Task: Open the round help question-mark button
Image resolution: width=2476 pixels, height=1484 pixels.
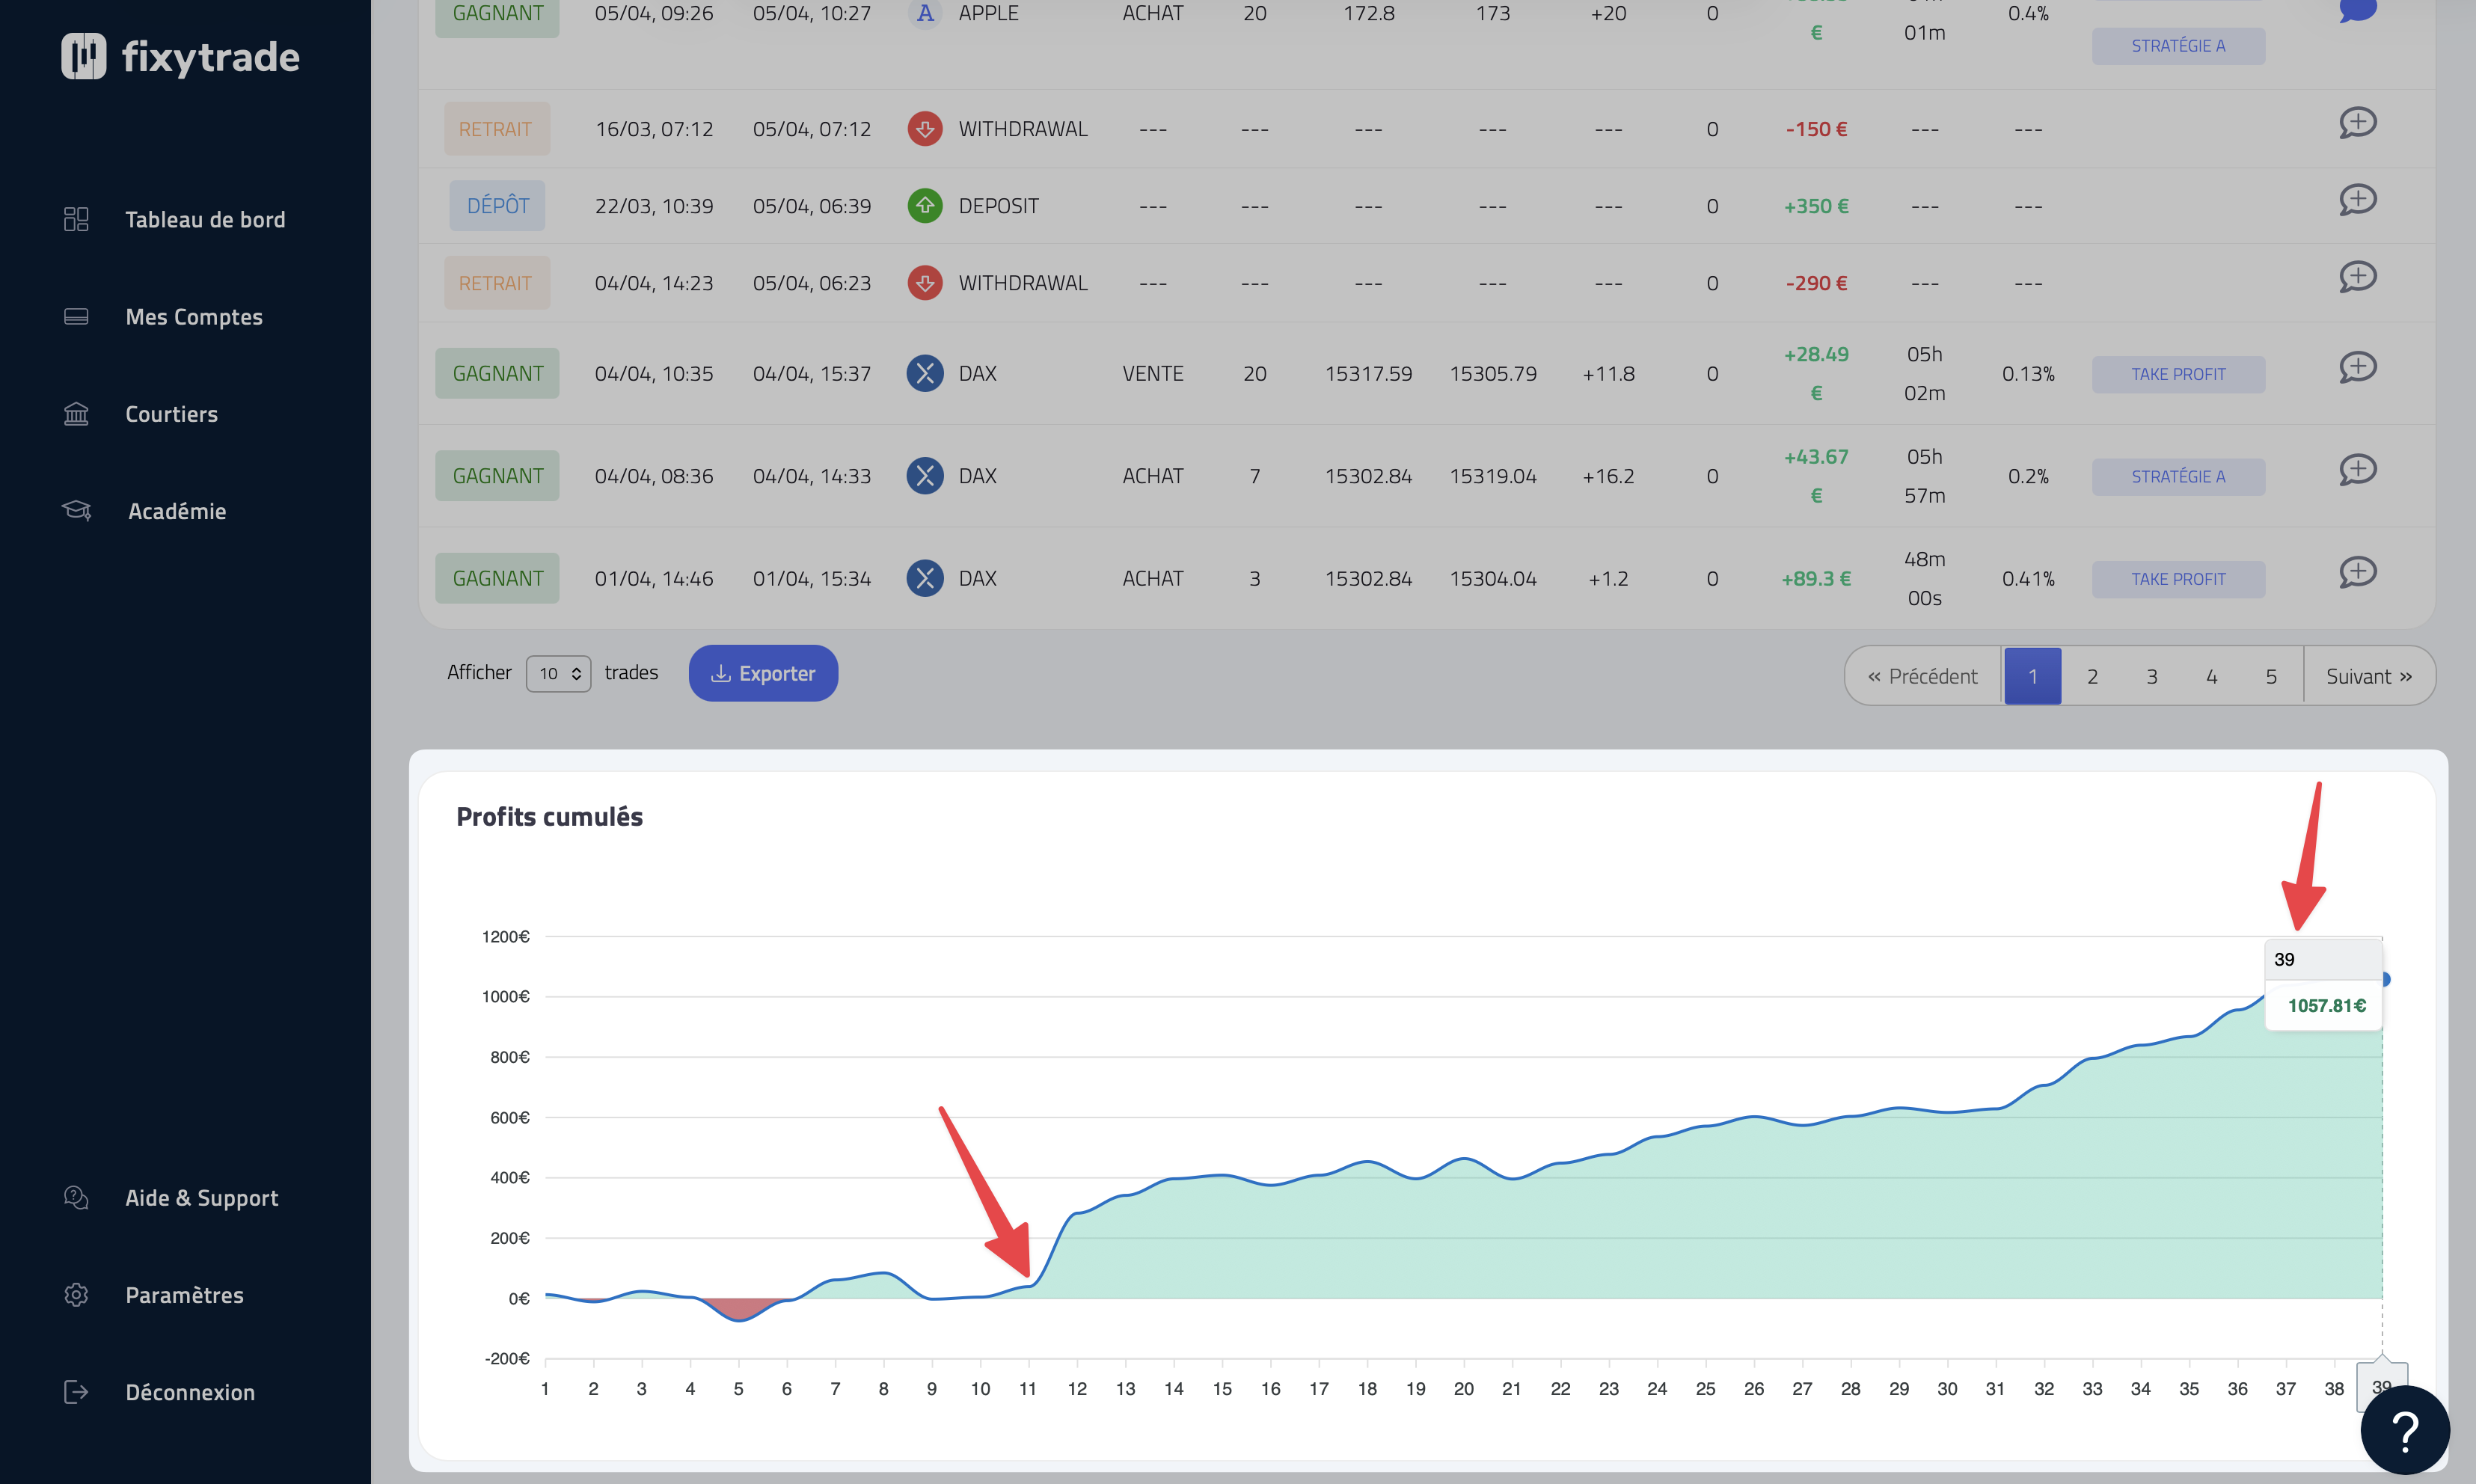Action: point(2405,1430)
